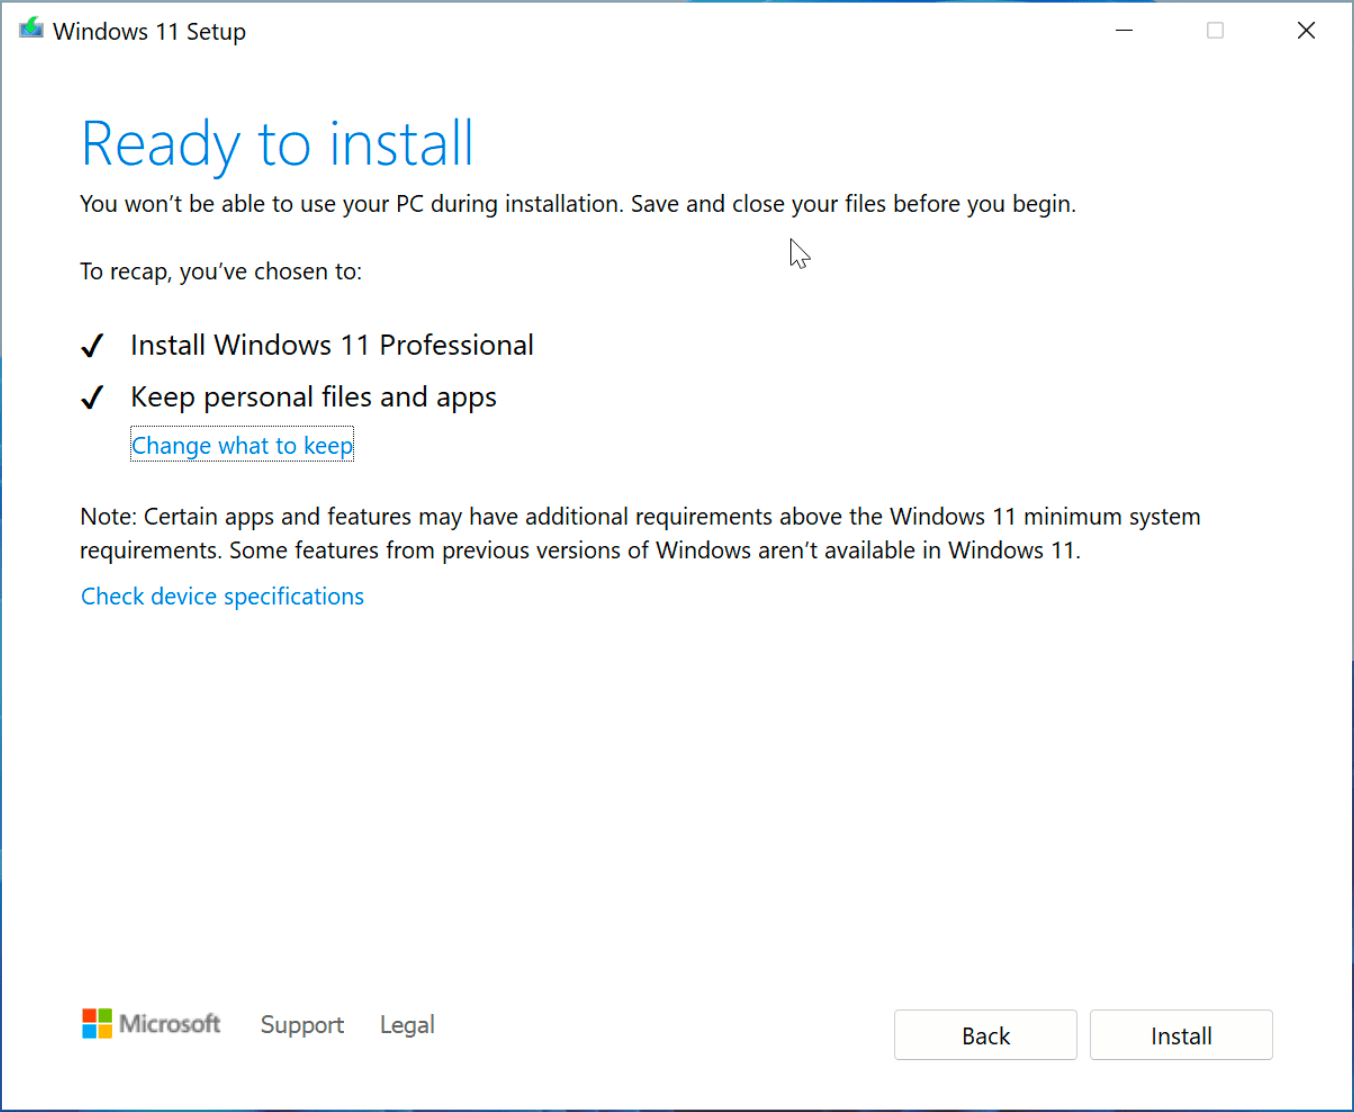
Task: Click the note starting "Note: Certain apps and features"
Action: (640, 533)
